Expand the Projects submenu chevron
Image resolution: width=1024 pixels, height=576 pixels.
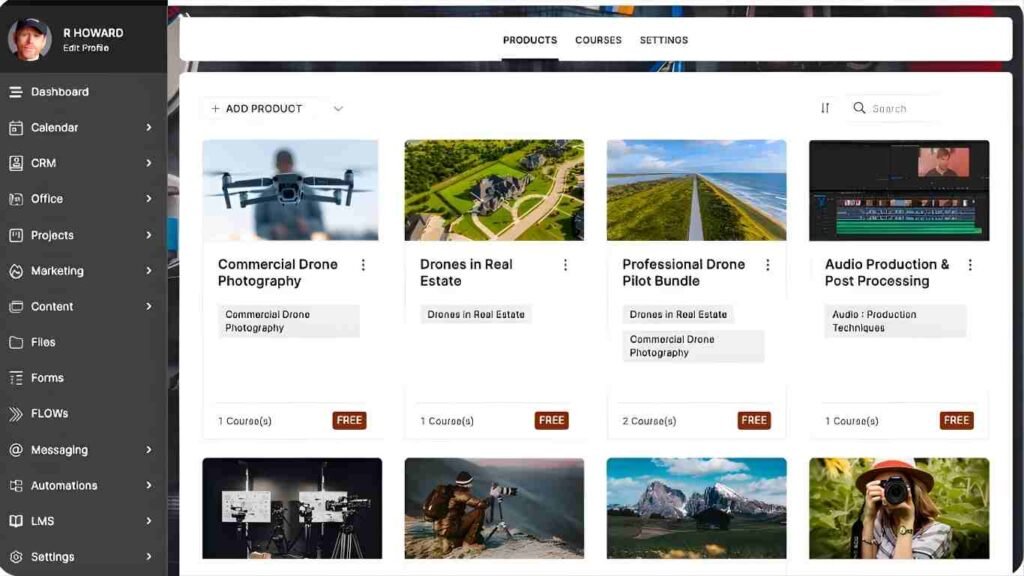148,235
